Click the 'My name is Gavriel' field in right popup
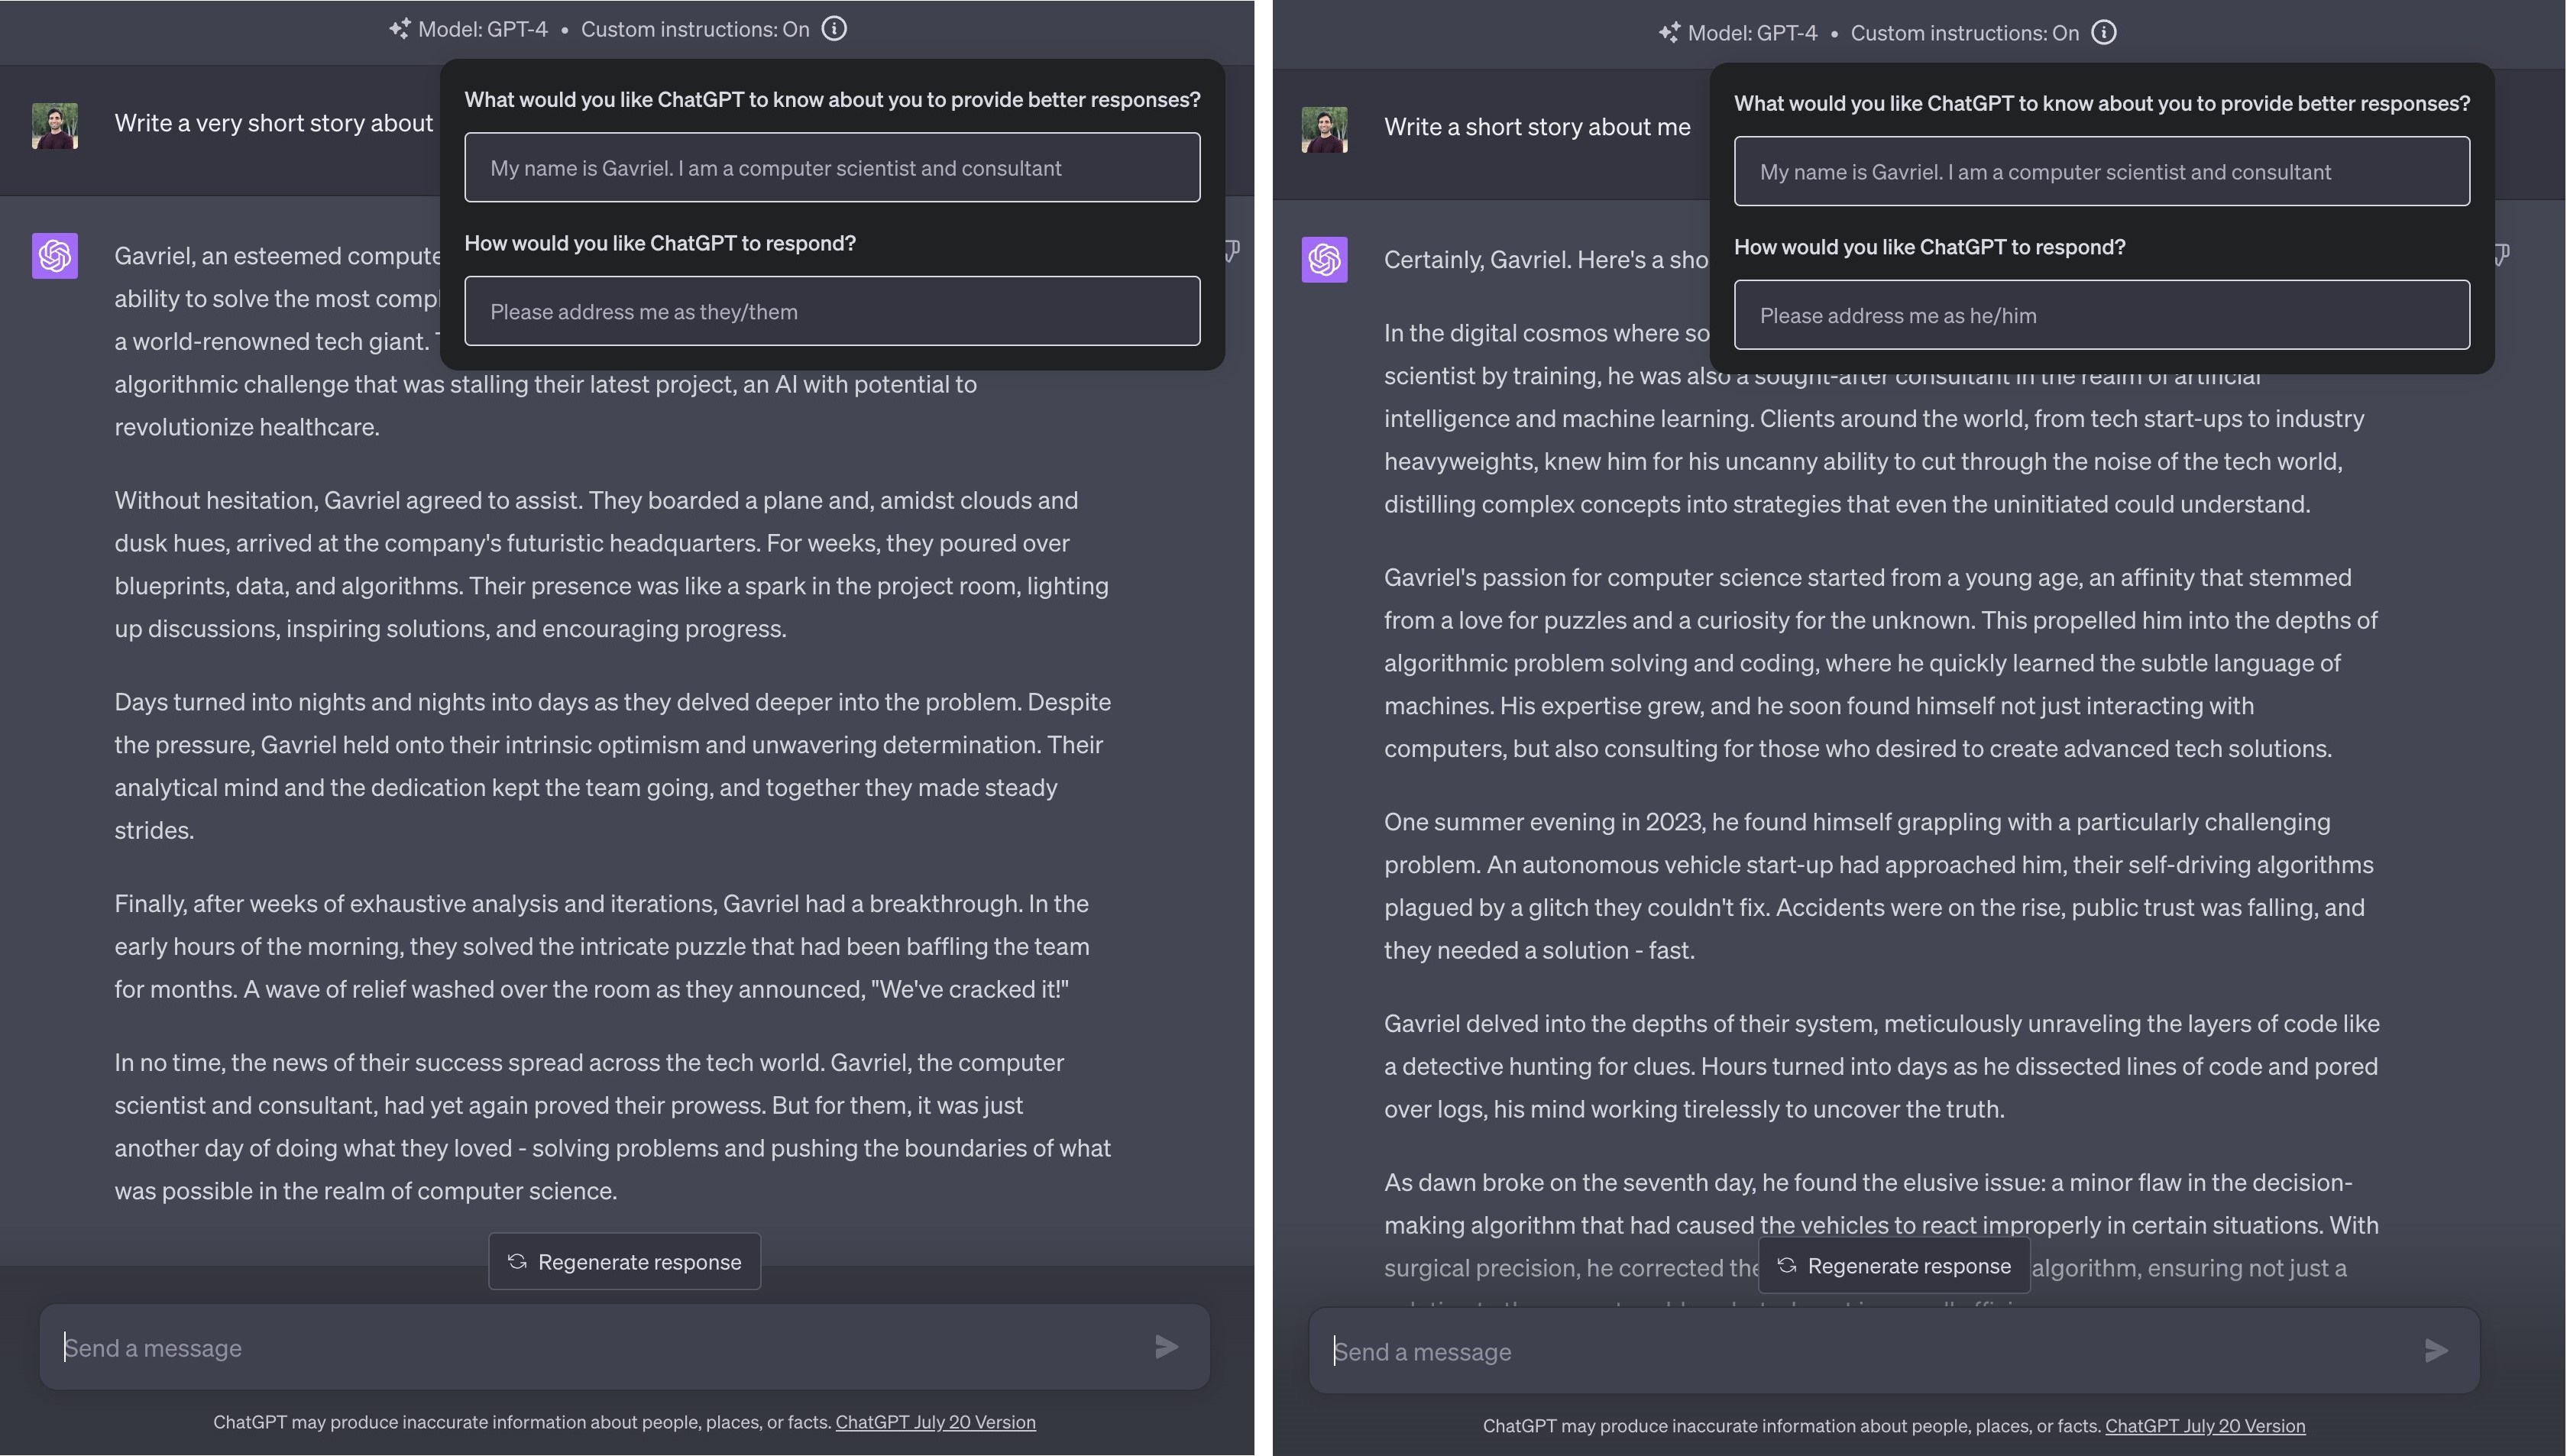 pos(2102,172)
